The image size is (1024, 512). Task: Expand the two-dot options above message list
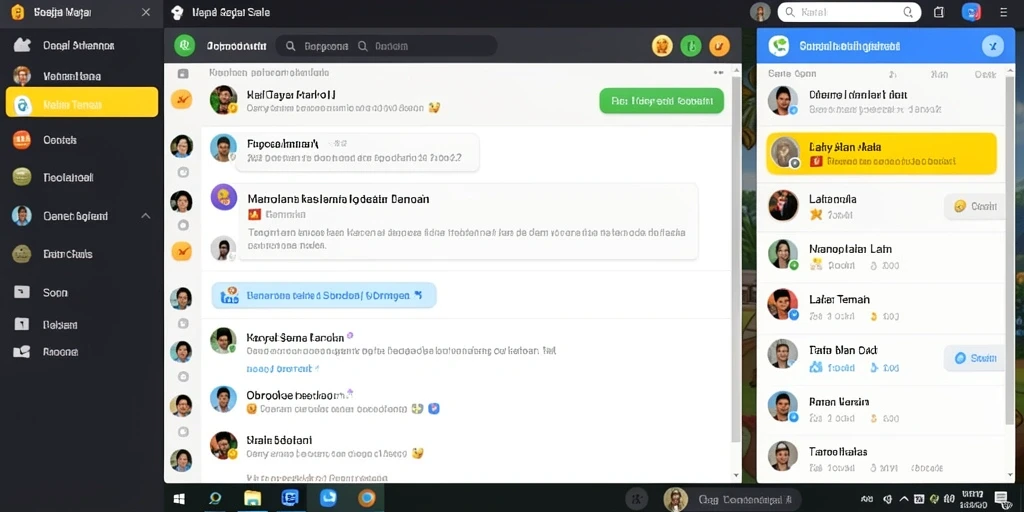pos(718,73)
